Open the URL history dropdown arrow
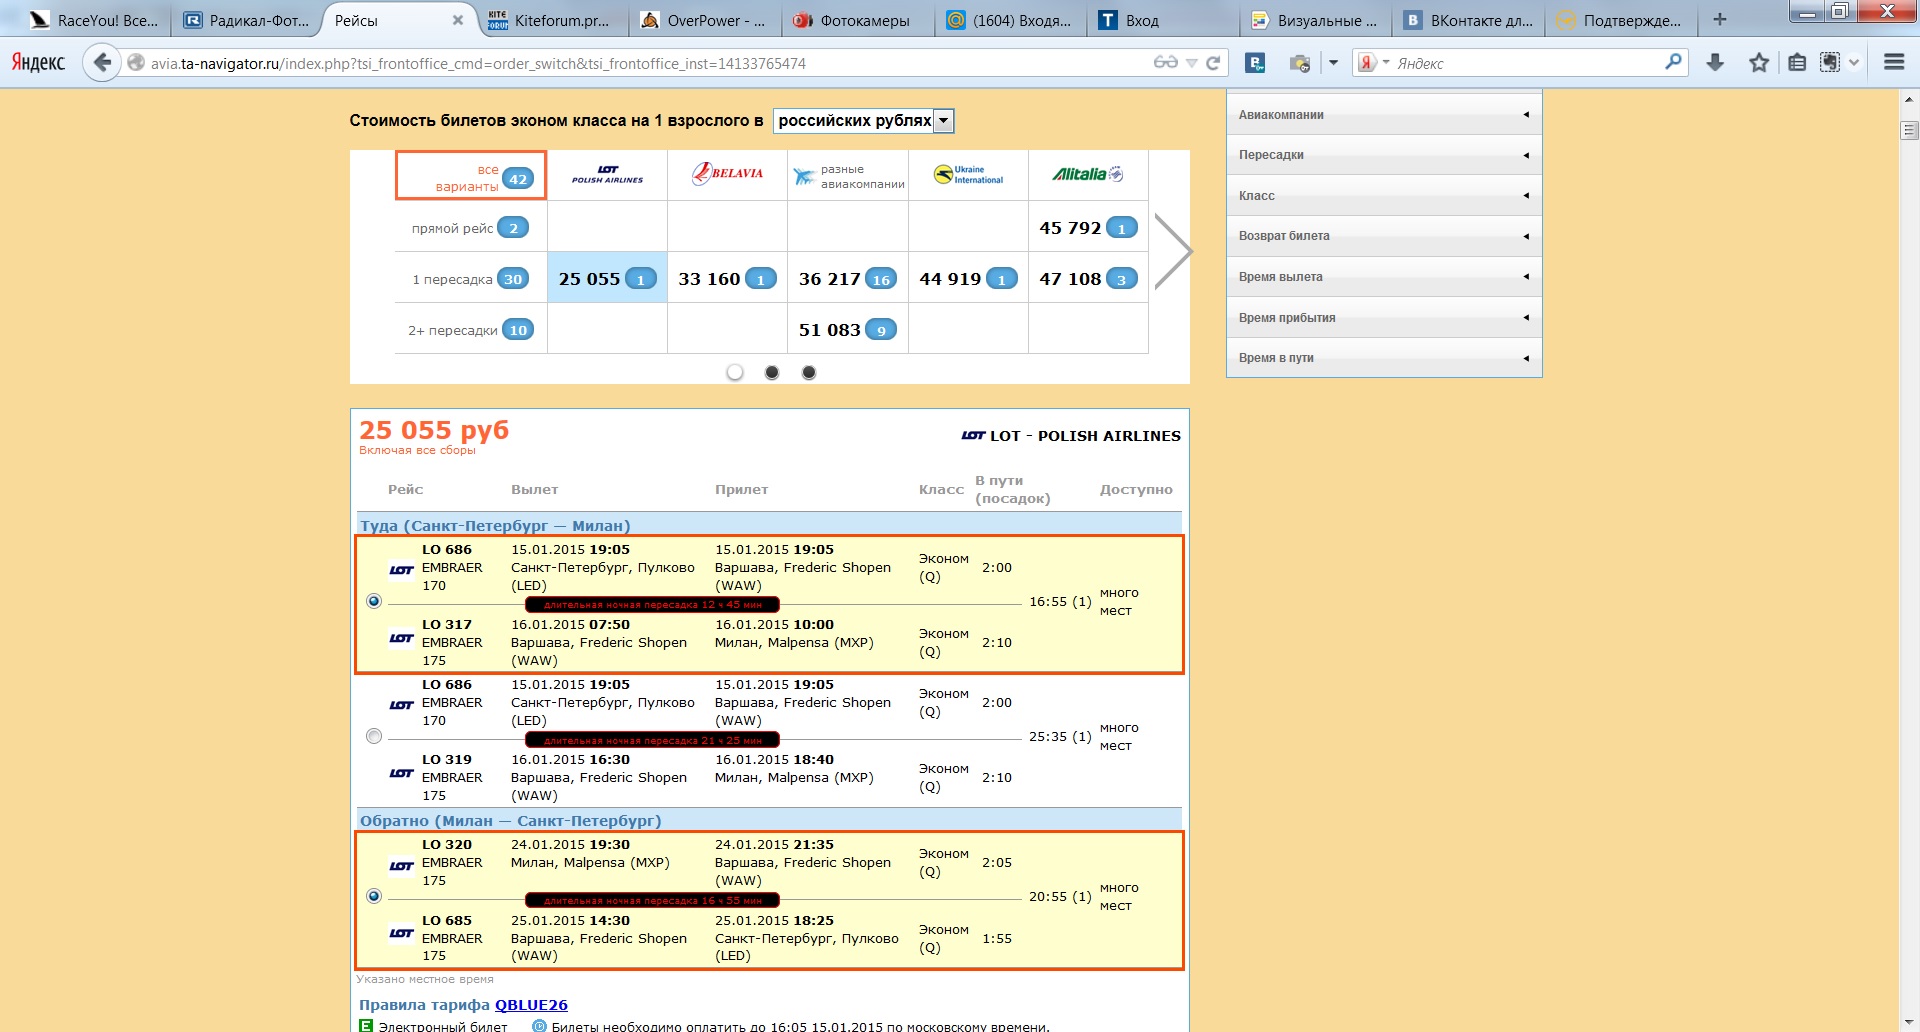1920x1032 pixels. pyautogui.click(x=1191, y=63)
